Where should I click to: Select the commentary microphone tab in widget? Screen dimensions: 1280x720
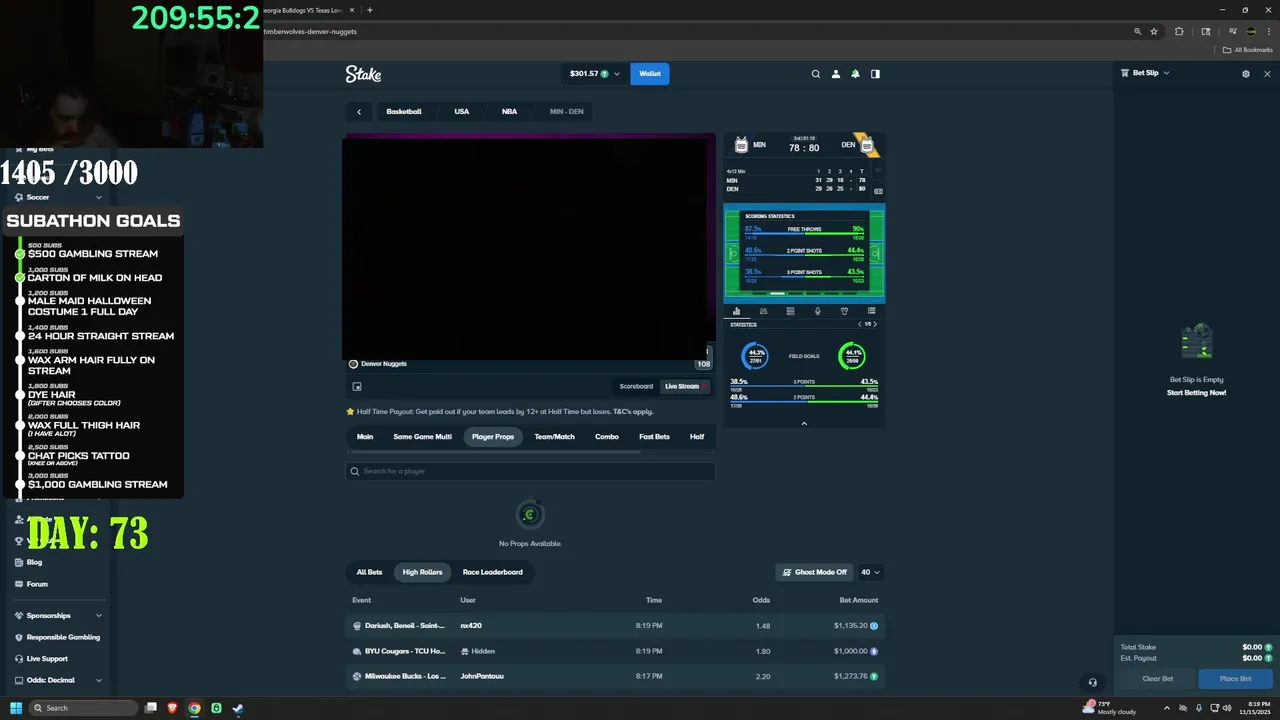[817, 311]
